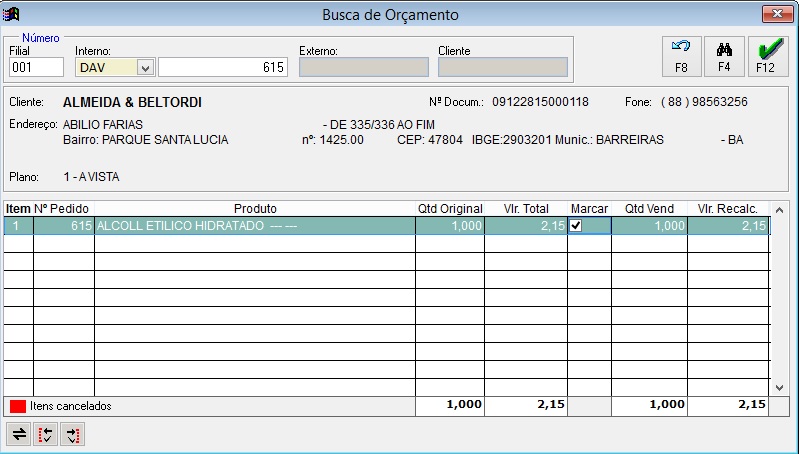
Task: Click the Produto column header
Action: 255,209
